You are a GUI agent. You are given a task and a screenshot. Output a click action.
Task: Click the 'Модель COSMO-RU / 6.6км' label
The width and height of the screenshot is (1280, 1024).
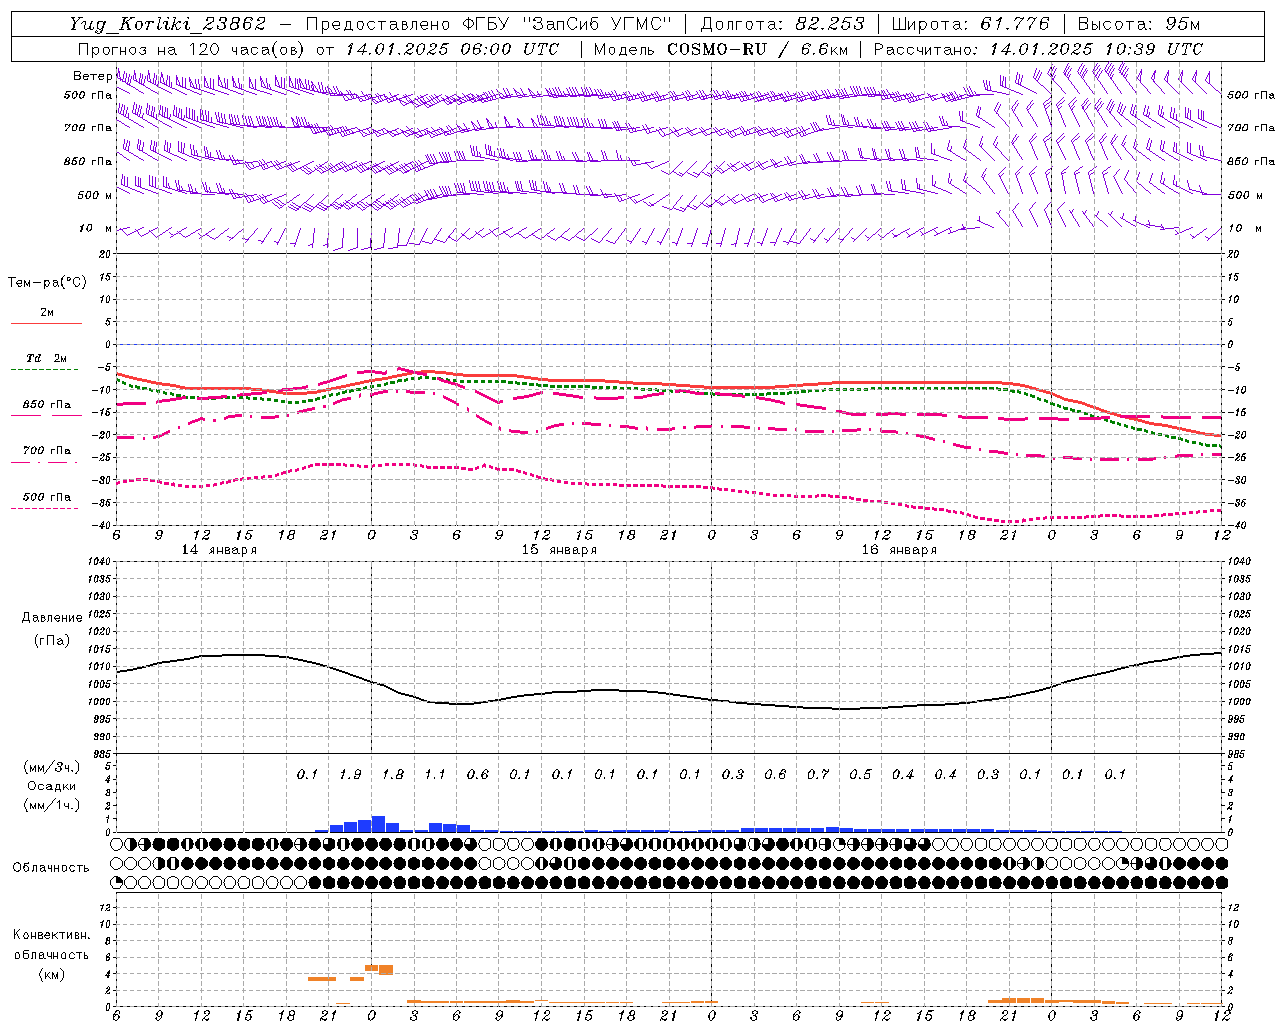721,49
